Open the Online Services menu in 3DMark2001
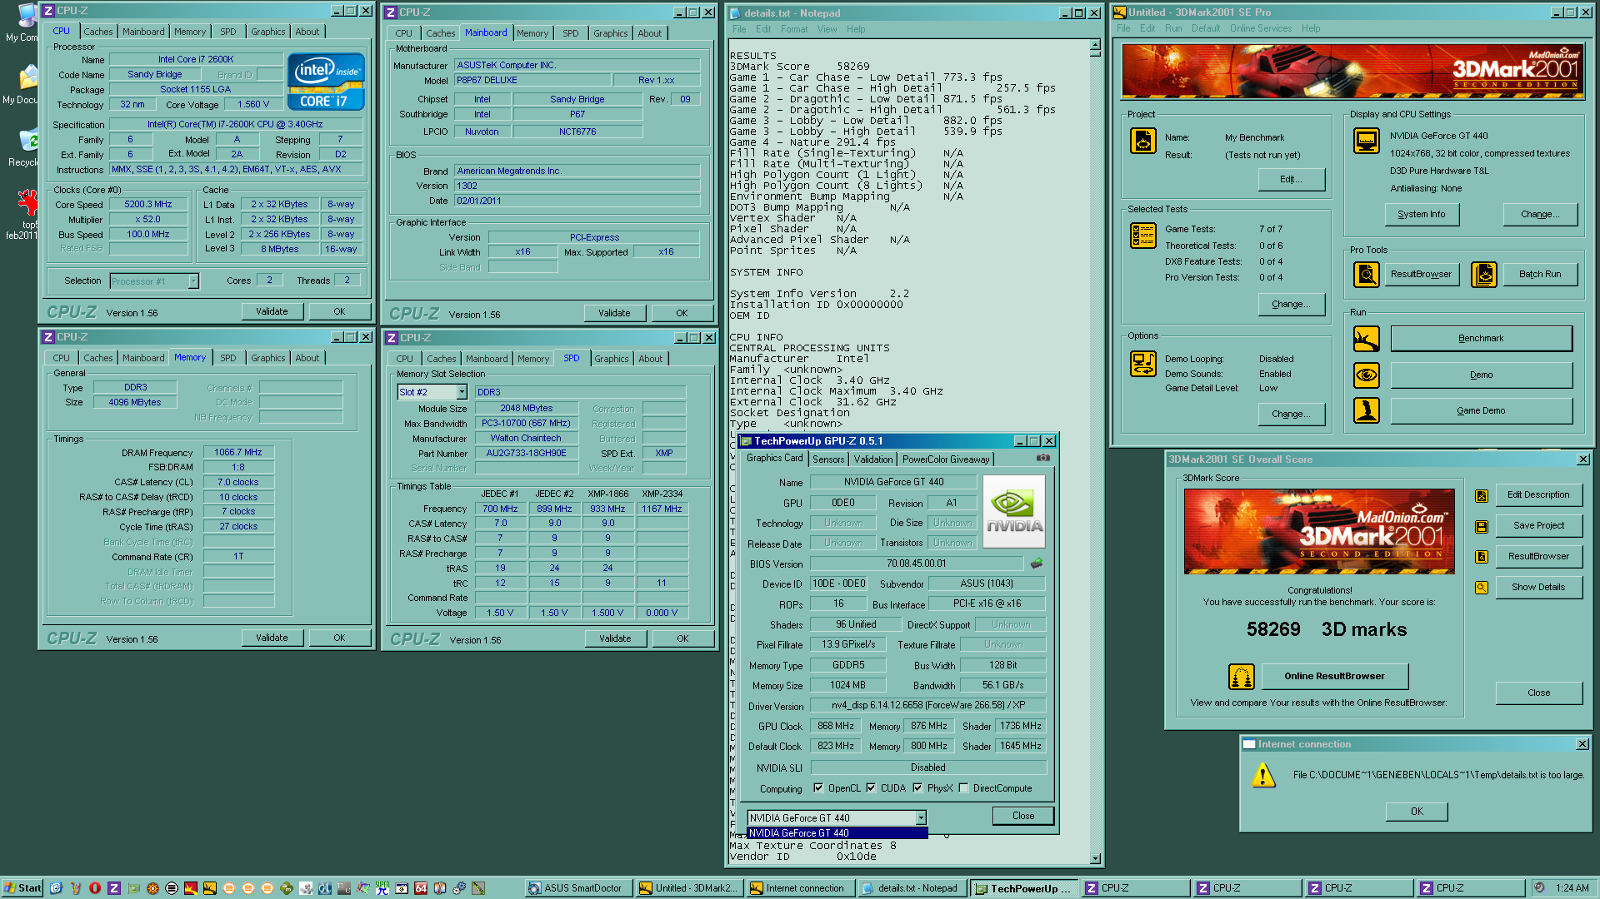Viewport: 1600px width, 899px height. pyautogui.click(x=1261, y=28)
